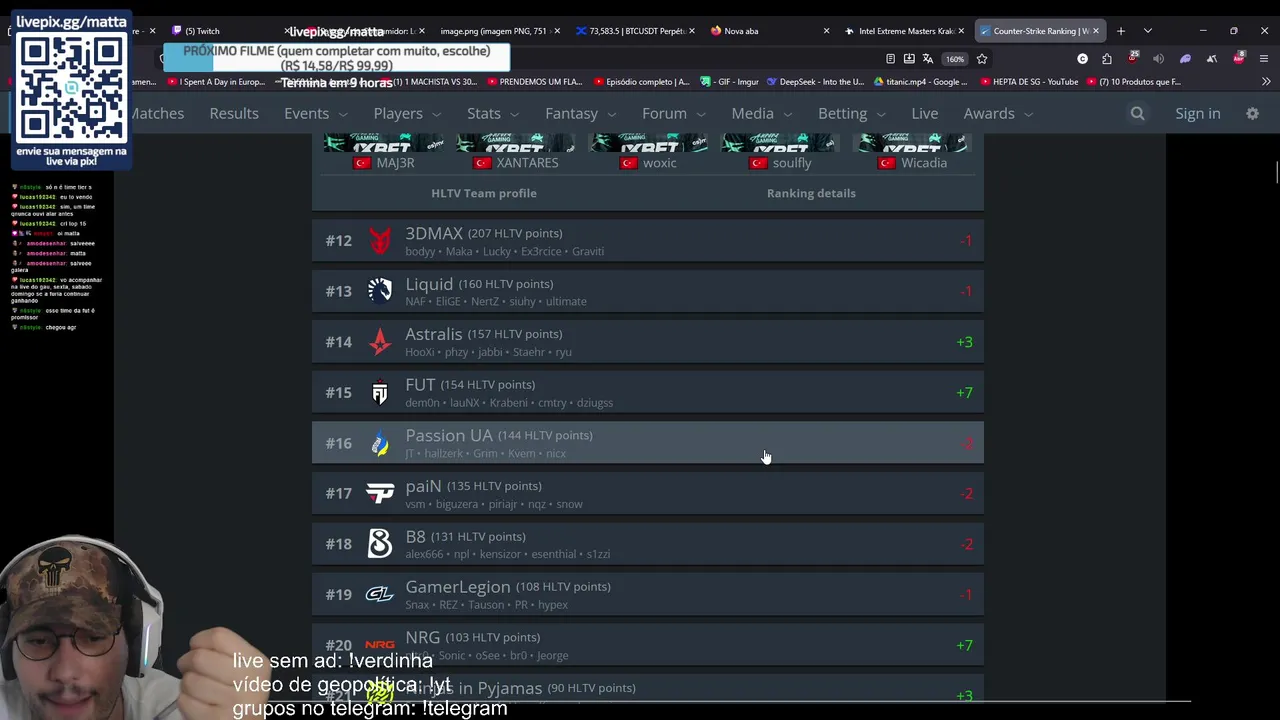The width and height of the screenshot is (1280, 720).
Task: Click "(207 HLTV points)" text by 3DMAX
Action: tap(515, 233)
